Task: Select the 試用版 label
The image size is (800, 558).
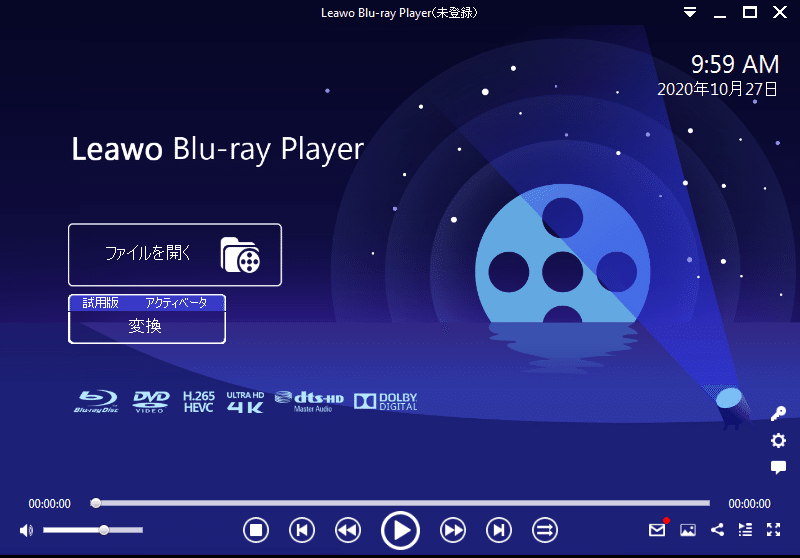Action: point(101,302)
